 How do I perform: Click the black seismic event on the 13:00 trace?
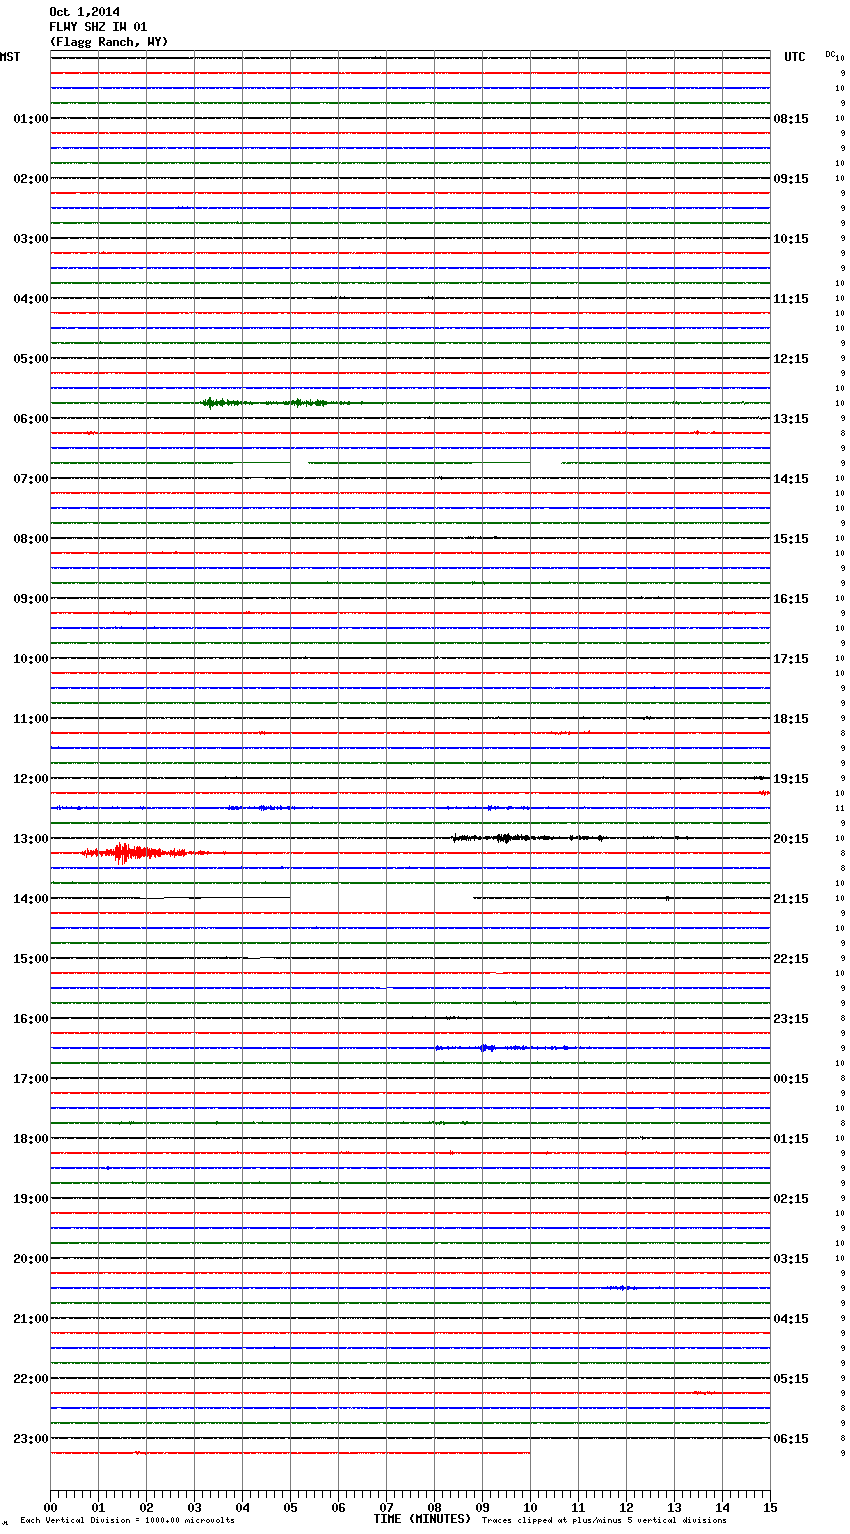pyautogui.click(x=528, y=838)
